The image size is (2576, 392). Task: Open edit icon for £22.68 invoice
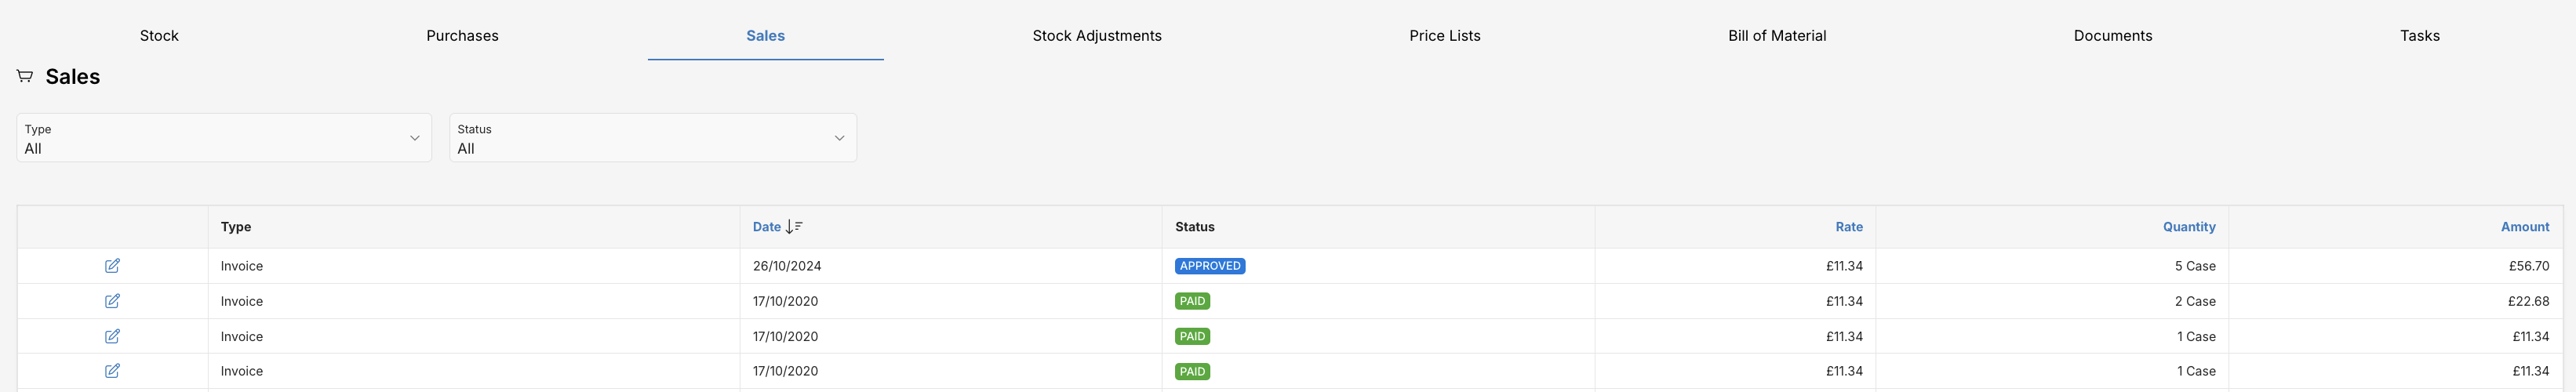click(112, 301)
